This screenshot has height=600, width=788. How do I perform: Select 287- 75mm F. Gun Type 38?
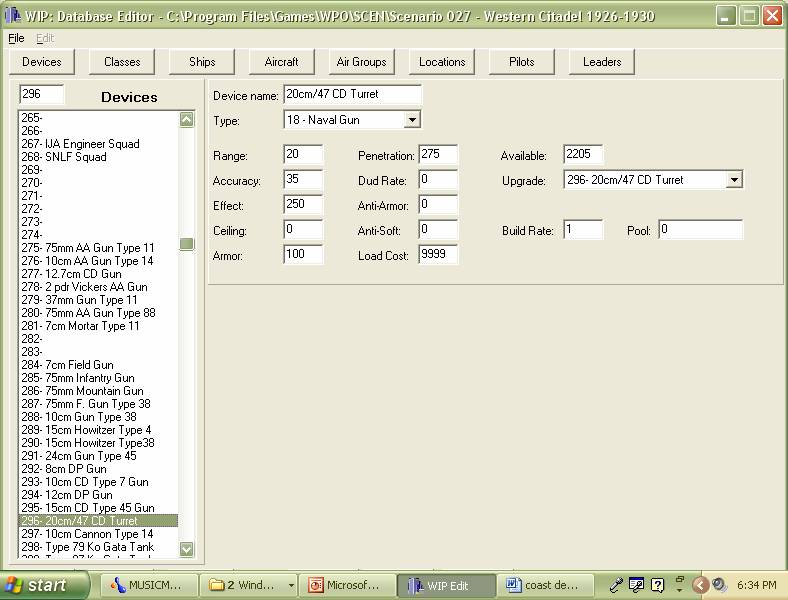coord(98,404)
